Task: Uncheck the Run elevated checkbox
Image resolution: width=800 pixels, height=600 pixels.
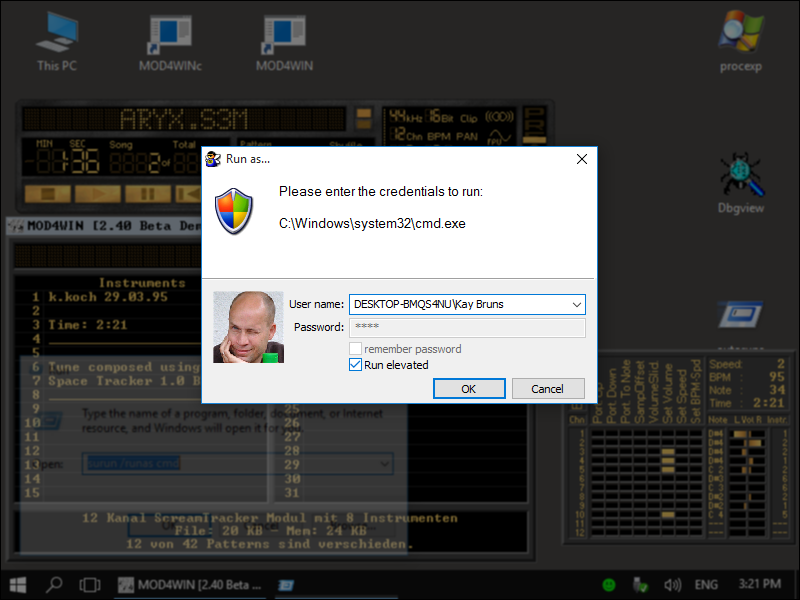Action: click(356, 365)
